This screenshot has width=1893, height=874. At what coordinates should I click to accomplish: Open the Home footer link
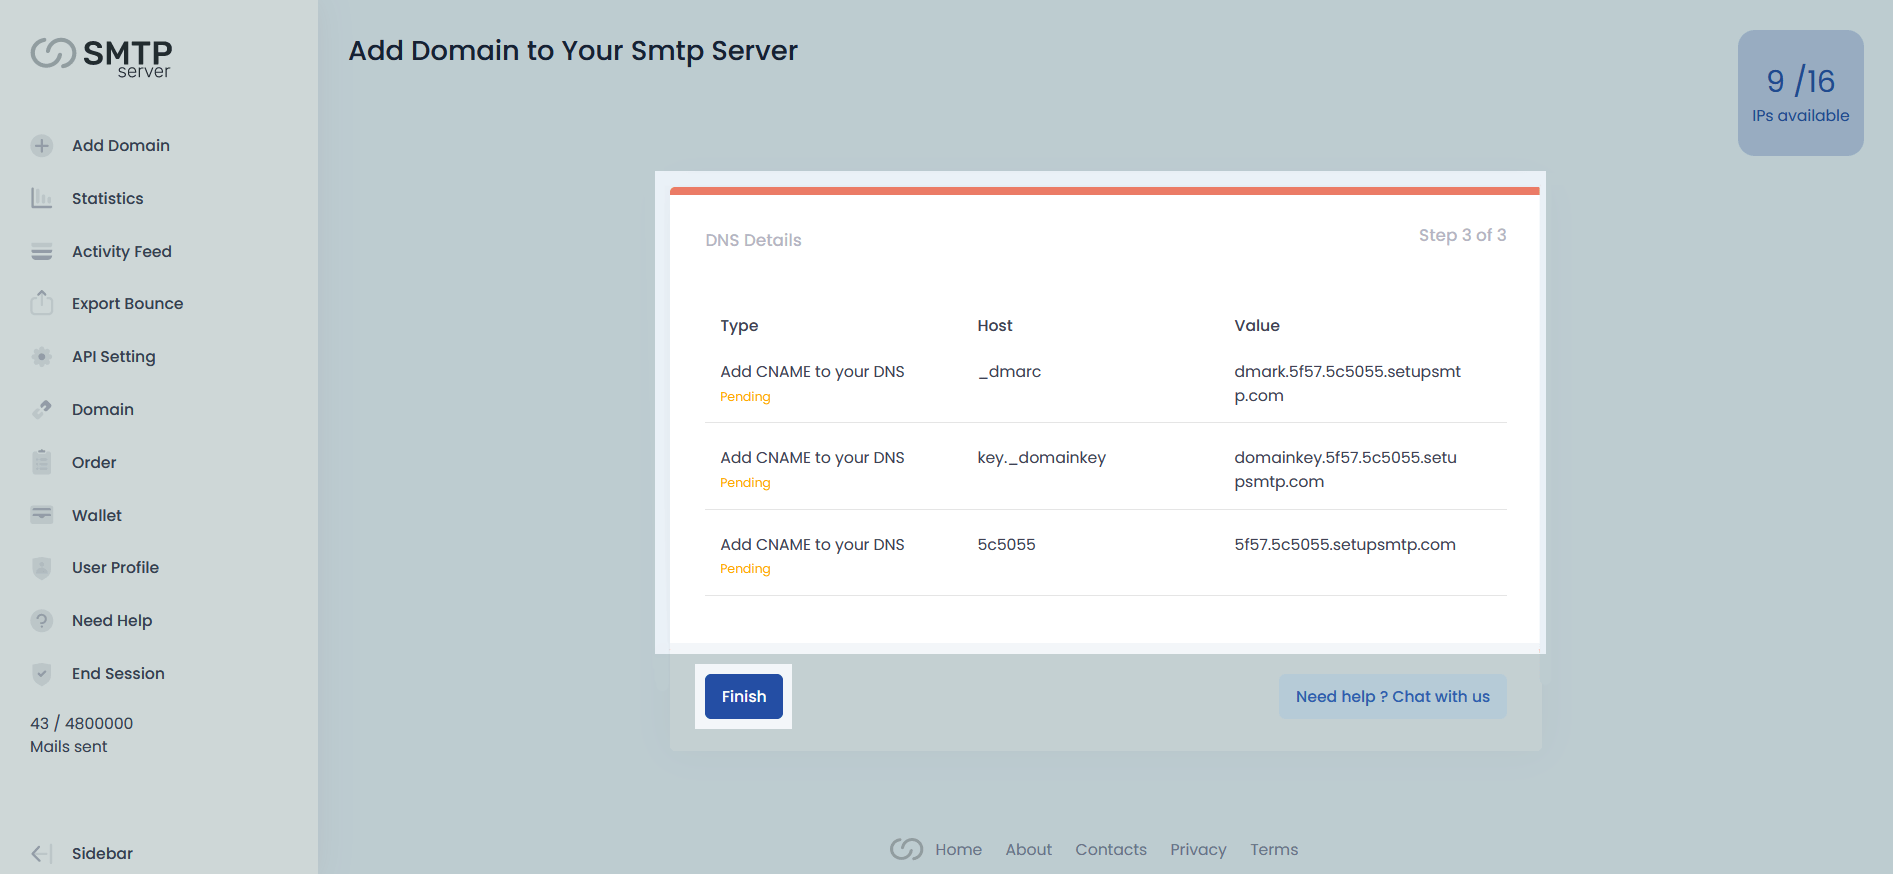pos(958,850)
